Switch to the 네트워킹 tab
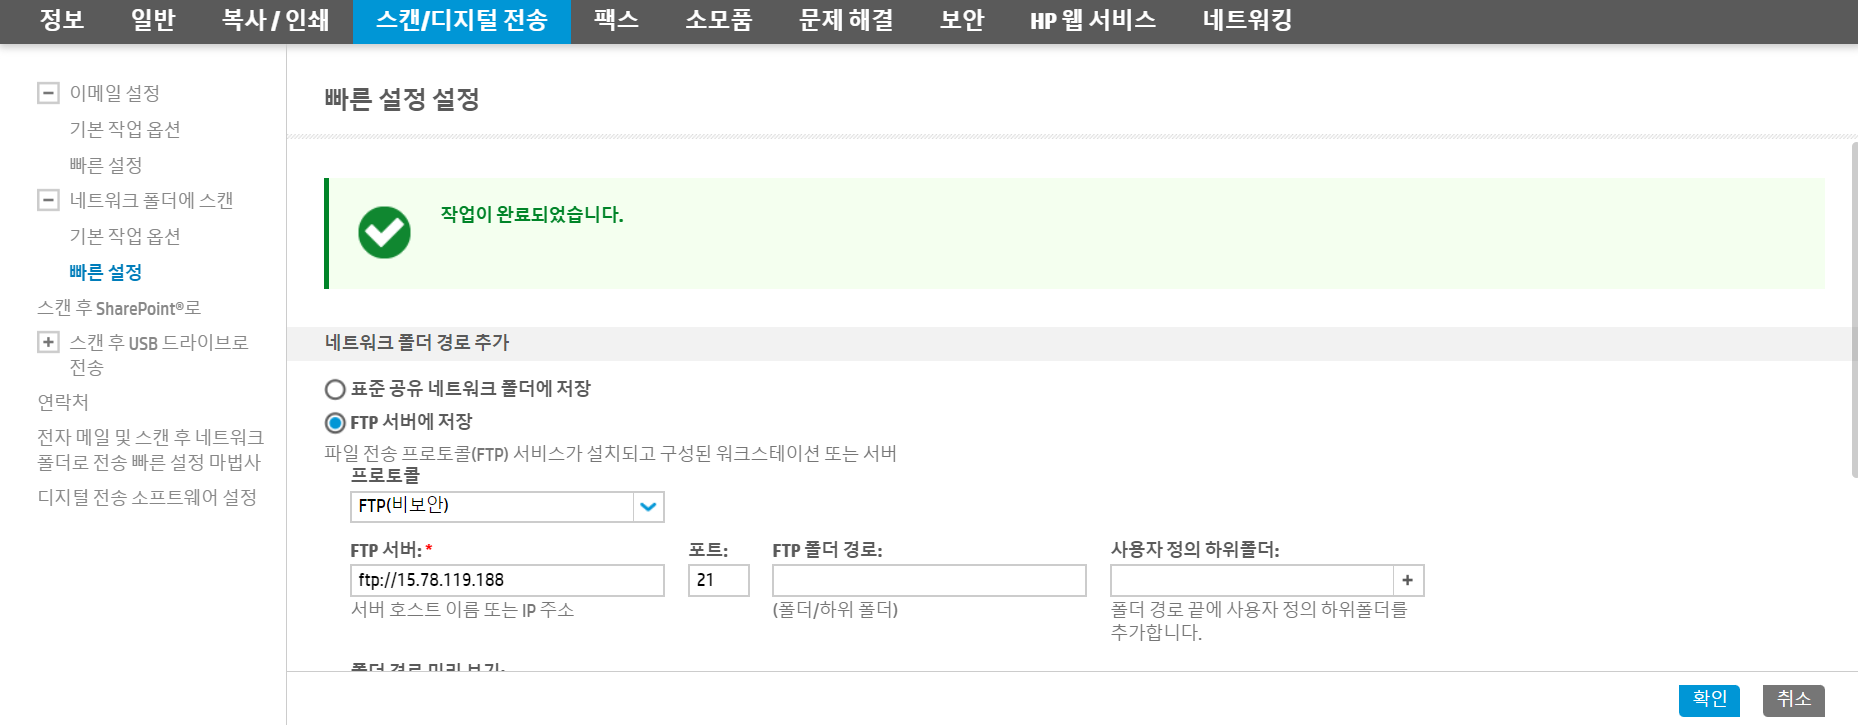Screen dimensions: 1858x725 [x=1247, y=21]
